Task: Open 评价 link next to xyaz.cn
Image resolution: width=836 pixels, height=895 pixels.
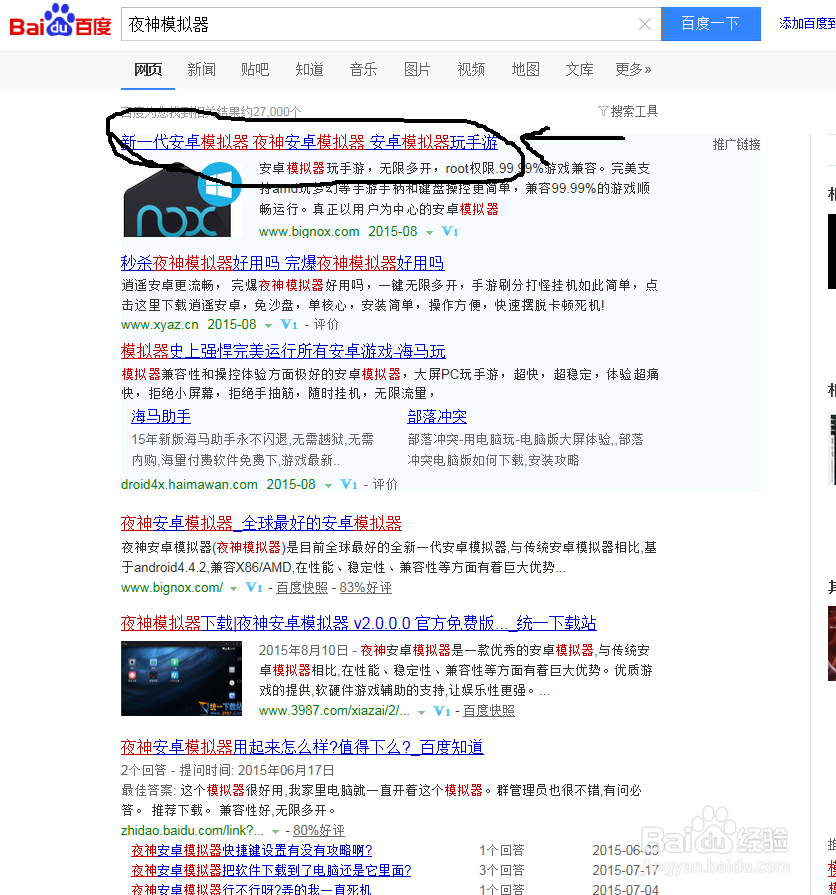Action: 326,324
